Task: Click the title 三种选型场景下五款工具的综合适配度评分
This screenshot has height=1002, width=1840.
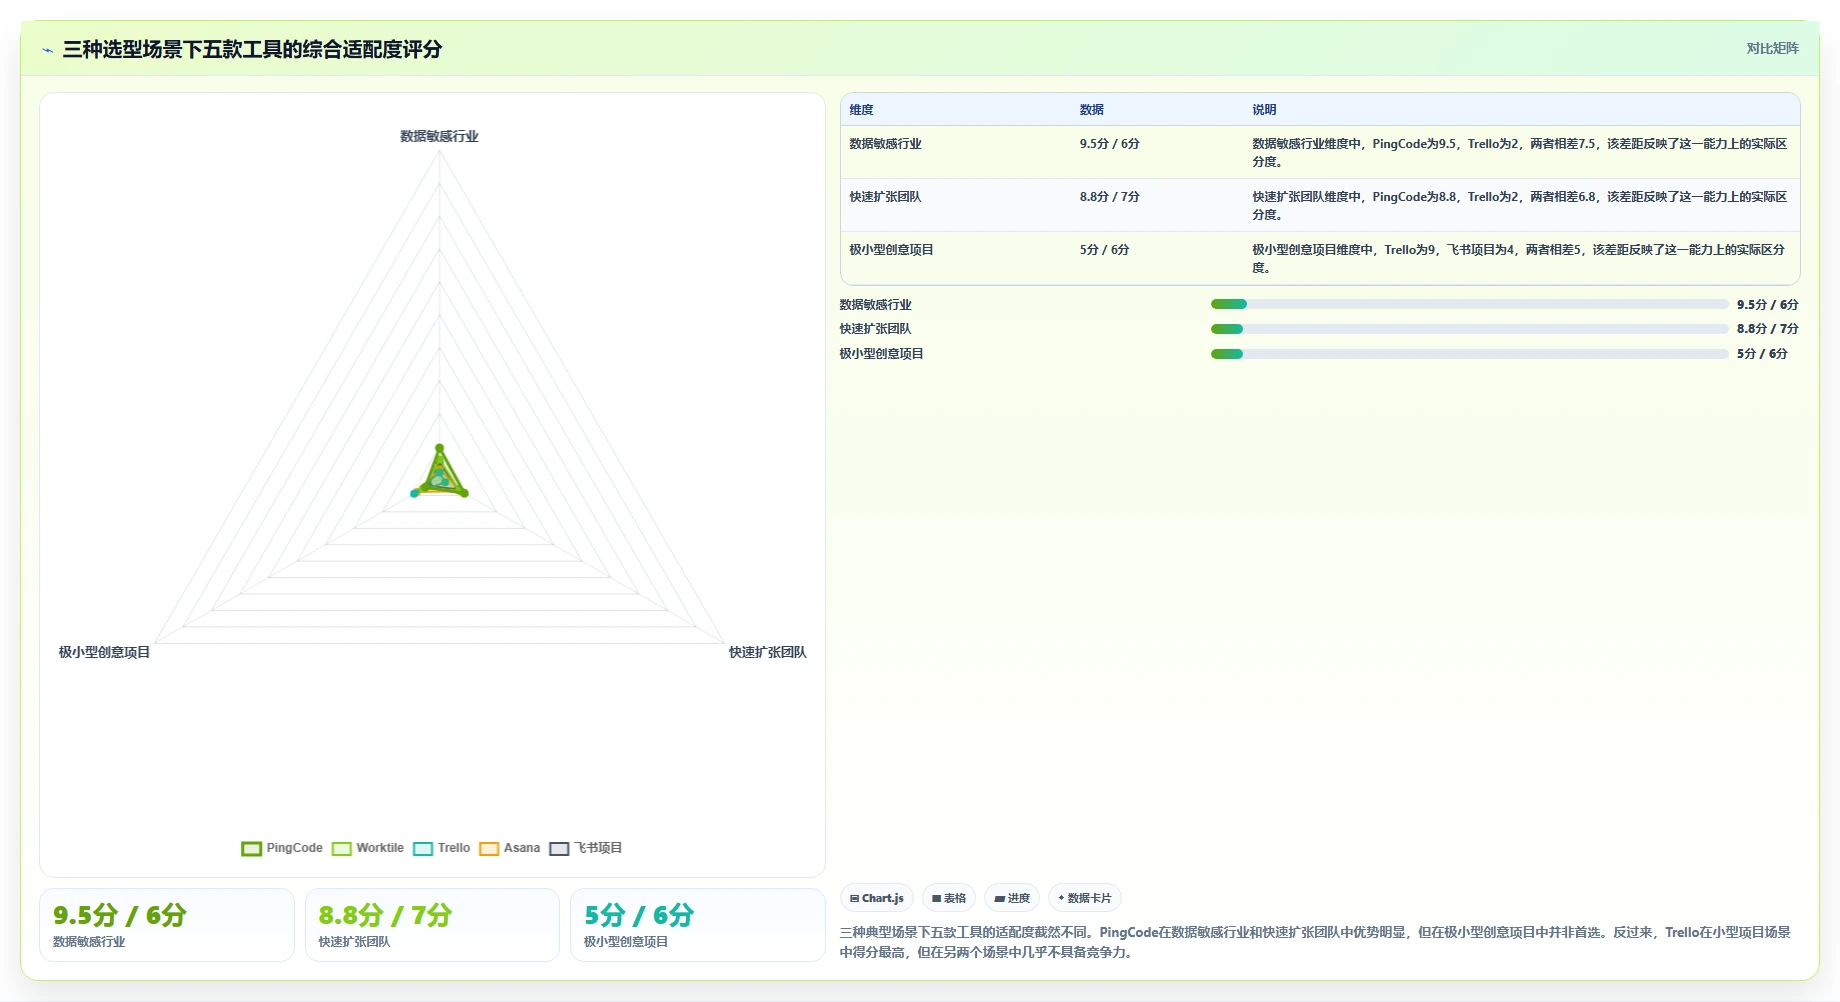Action: click(252, 49)
